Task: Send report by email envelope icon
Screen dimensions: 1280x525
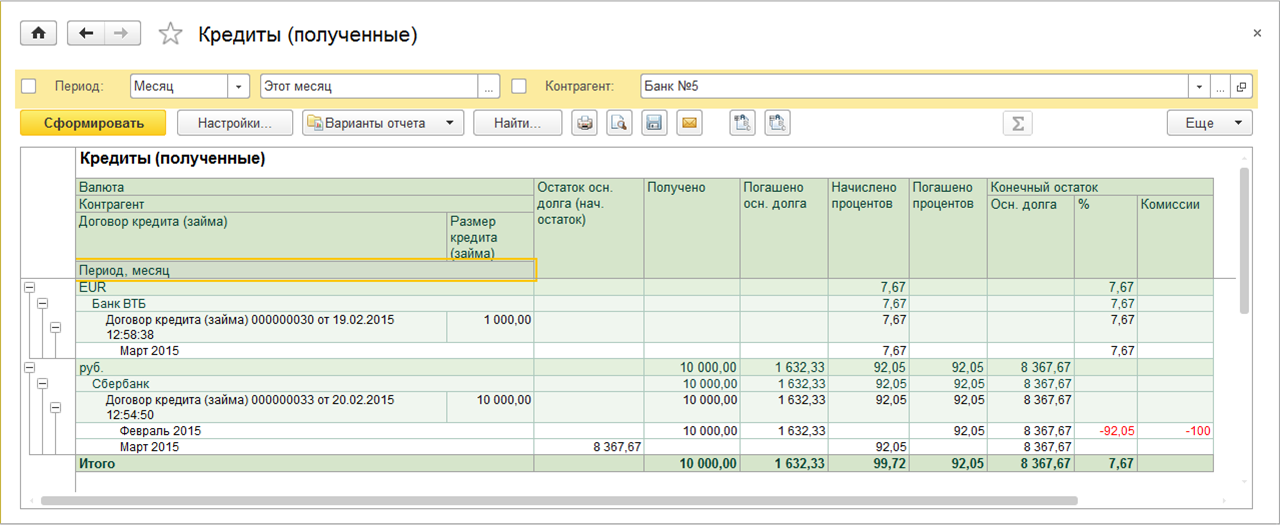Action: pos(689,123)
